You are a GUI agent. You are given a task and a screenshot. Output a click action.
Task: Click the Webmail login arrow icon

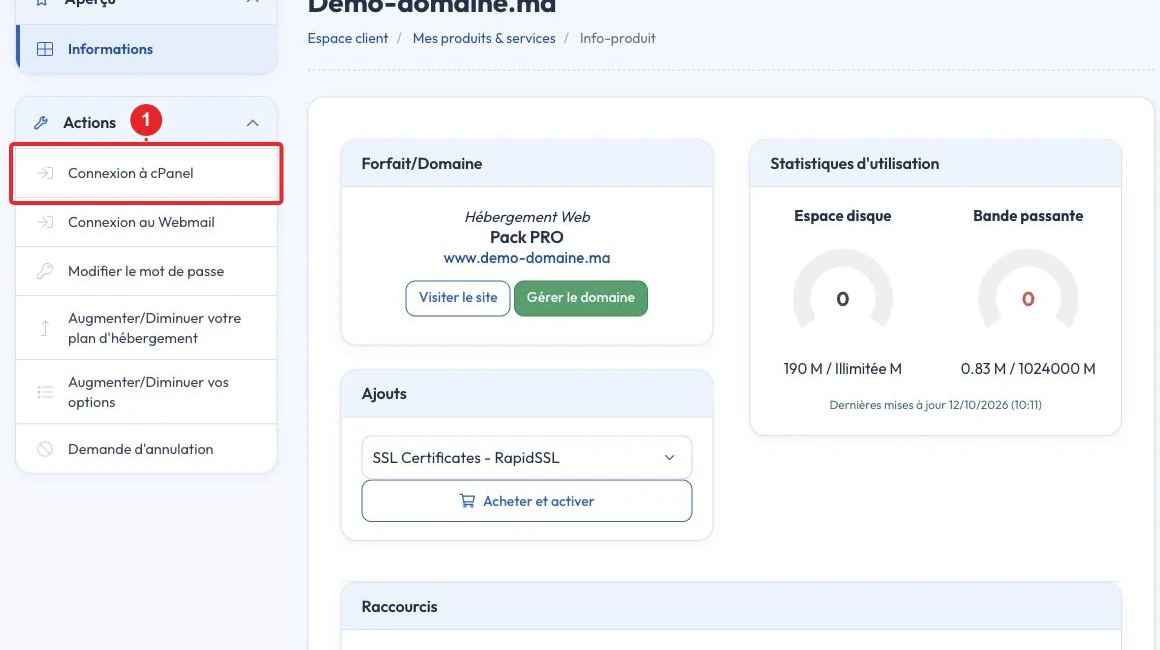point(45,222)
